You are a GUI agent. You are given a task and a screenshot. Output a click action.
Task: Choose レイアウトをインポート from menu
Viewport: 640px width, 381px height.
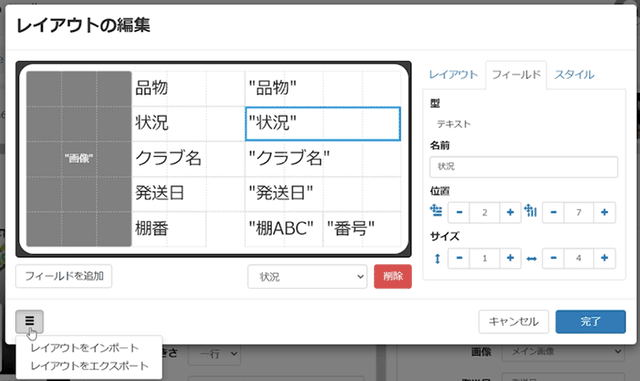pos(85,348)
